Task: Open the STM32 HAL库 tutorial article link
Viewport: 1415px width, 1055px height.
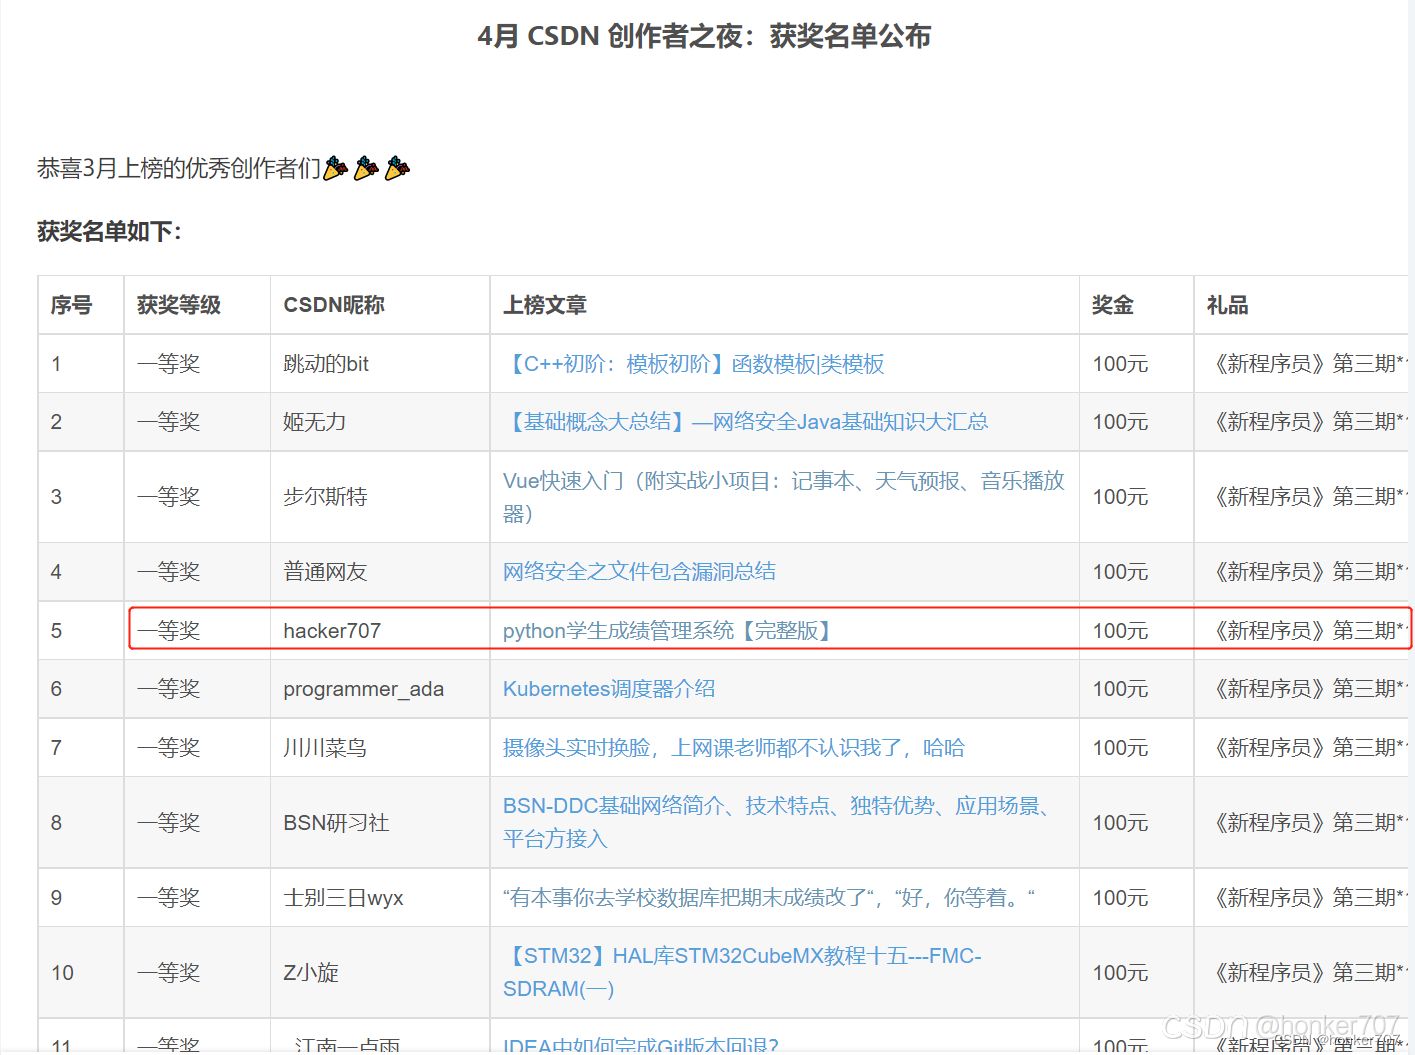Action: [742, 972]
